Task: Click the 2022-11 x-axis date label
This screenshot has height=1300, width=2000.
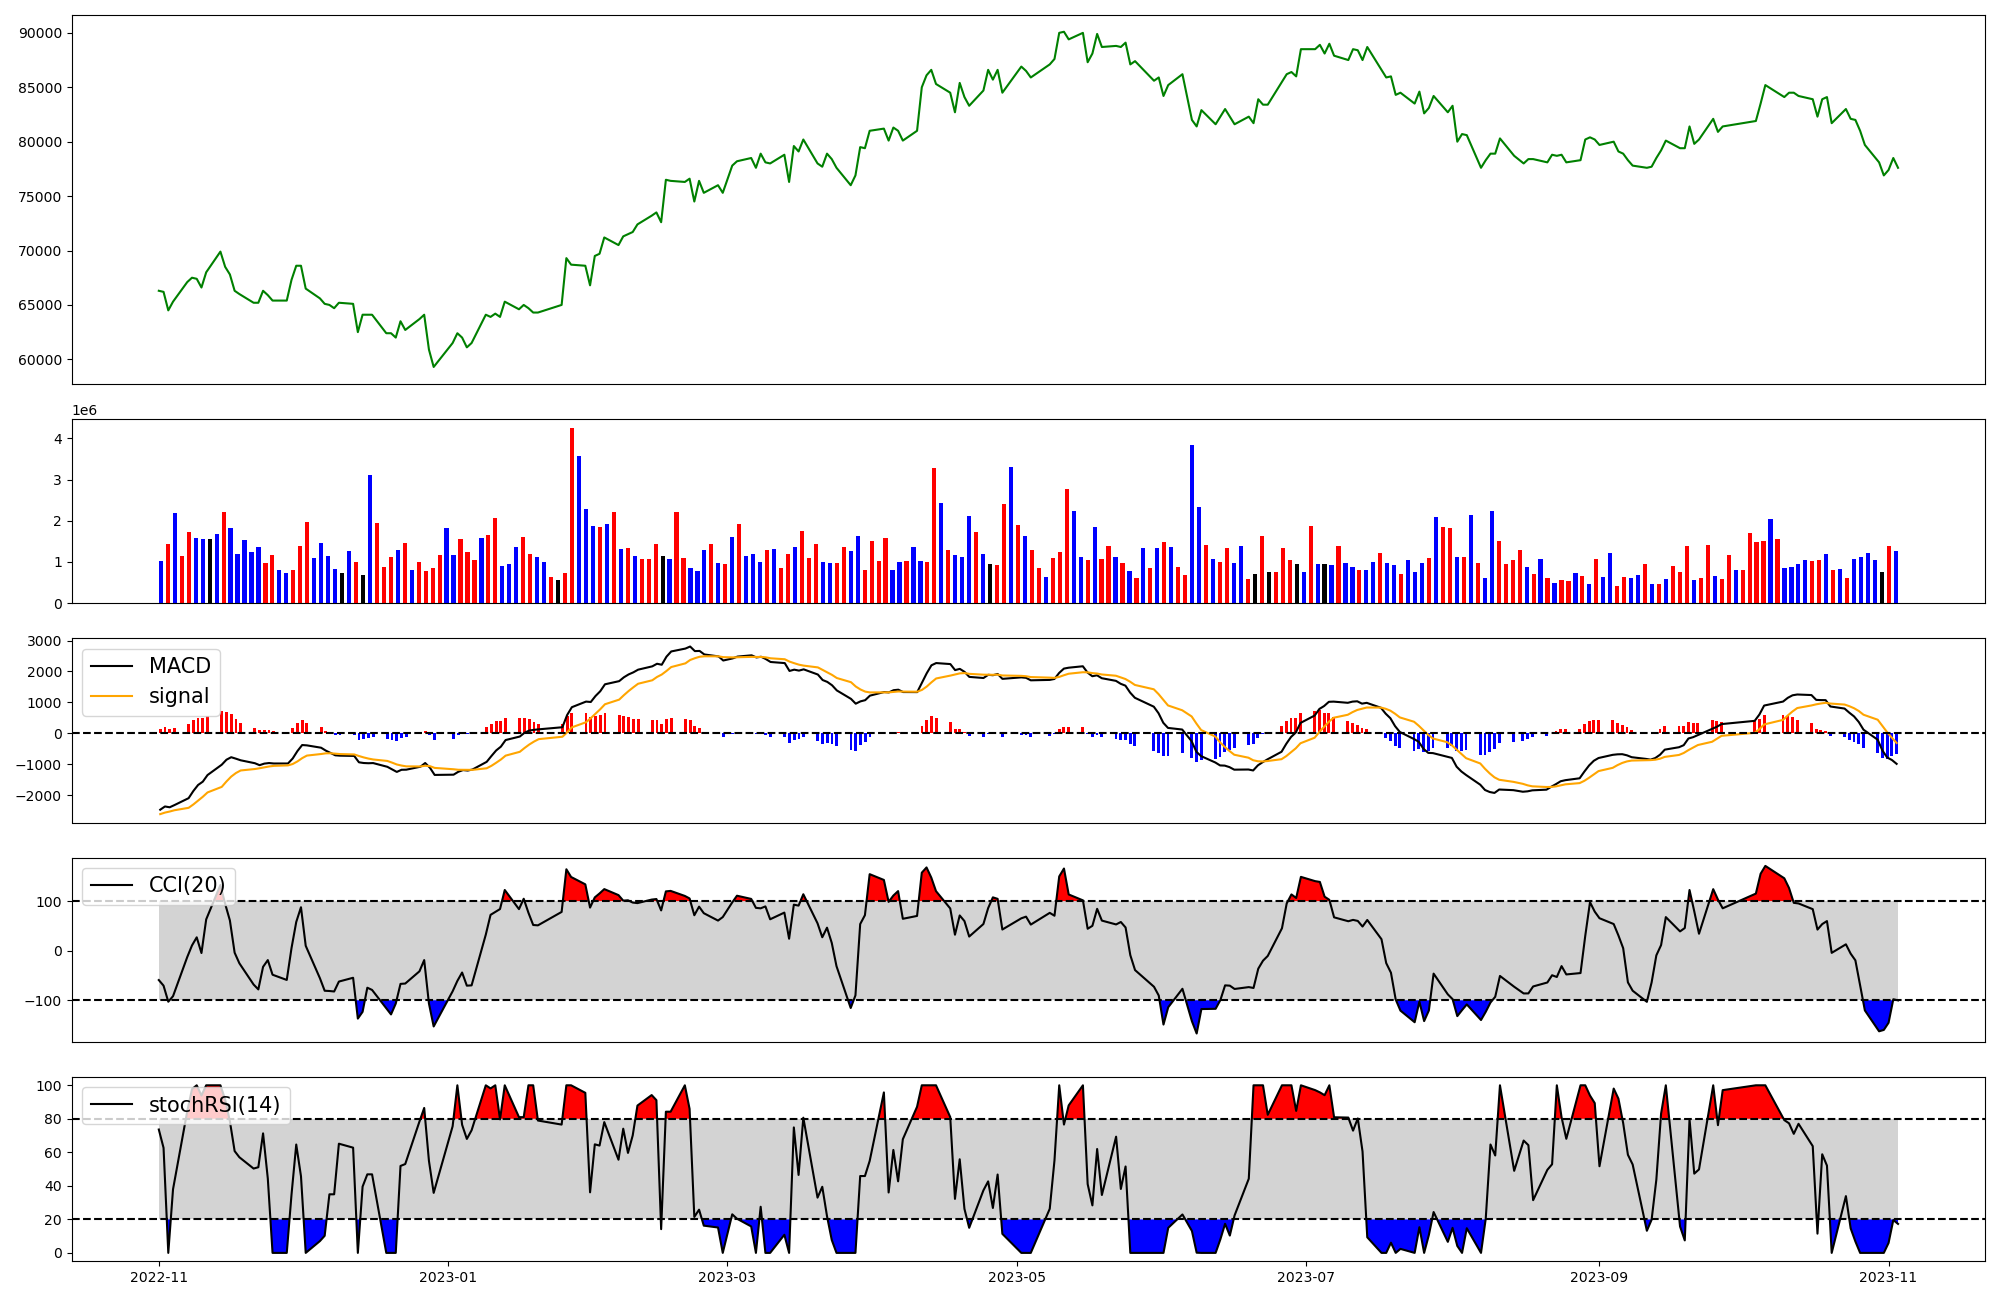Action: click(159, 1277)
